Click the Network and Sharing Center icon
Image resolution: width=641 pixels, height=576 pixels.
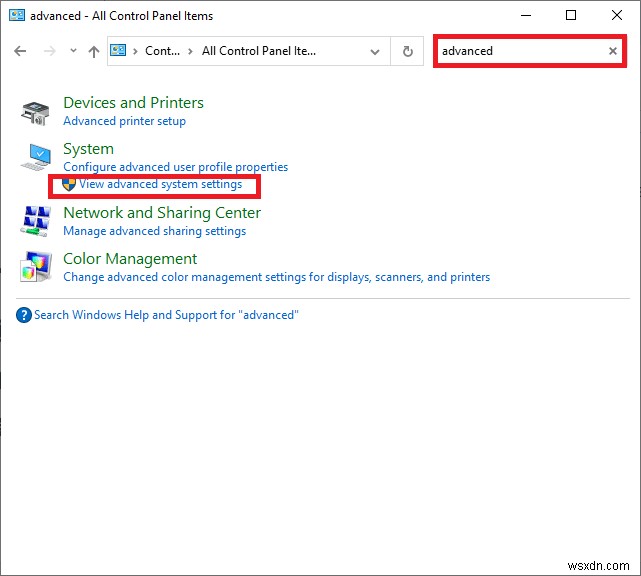[x=36, y=221]
